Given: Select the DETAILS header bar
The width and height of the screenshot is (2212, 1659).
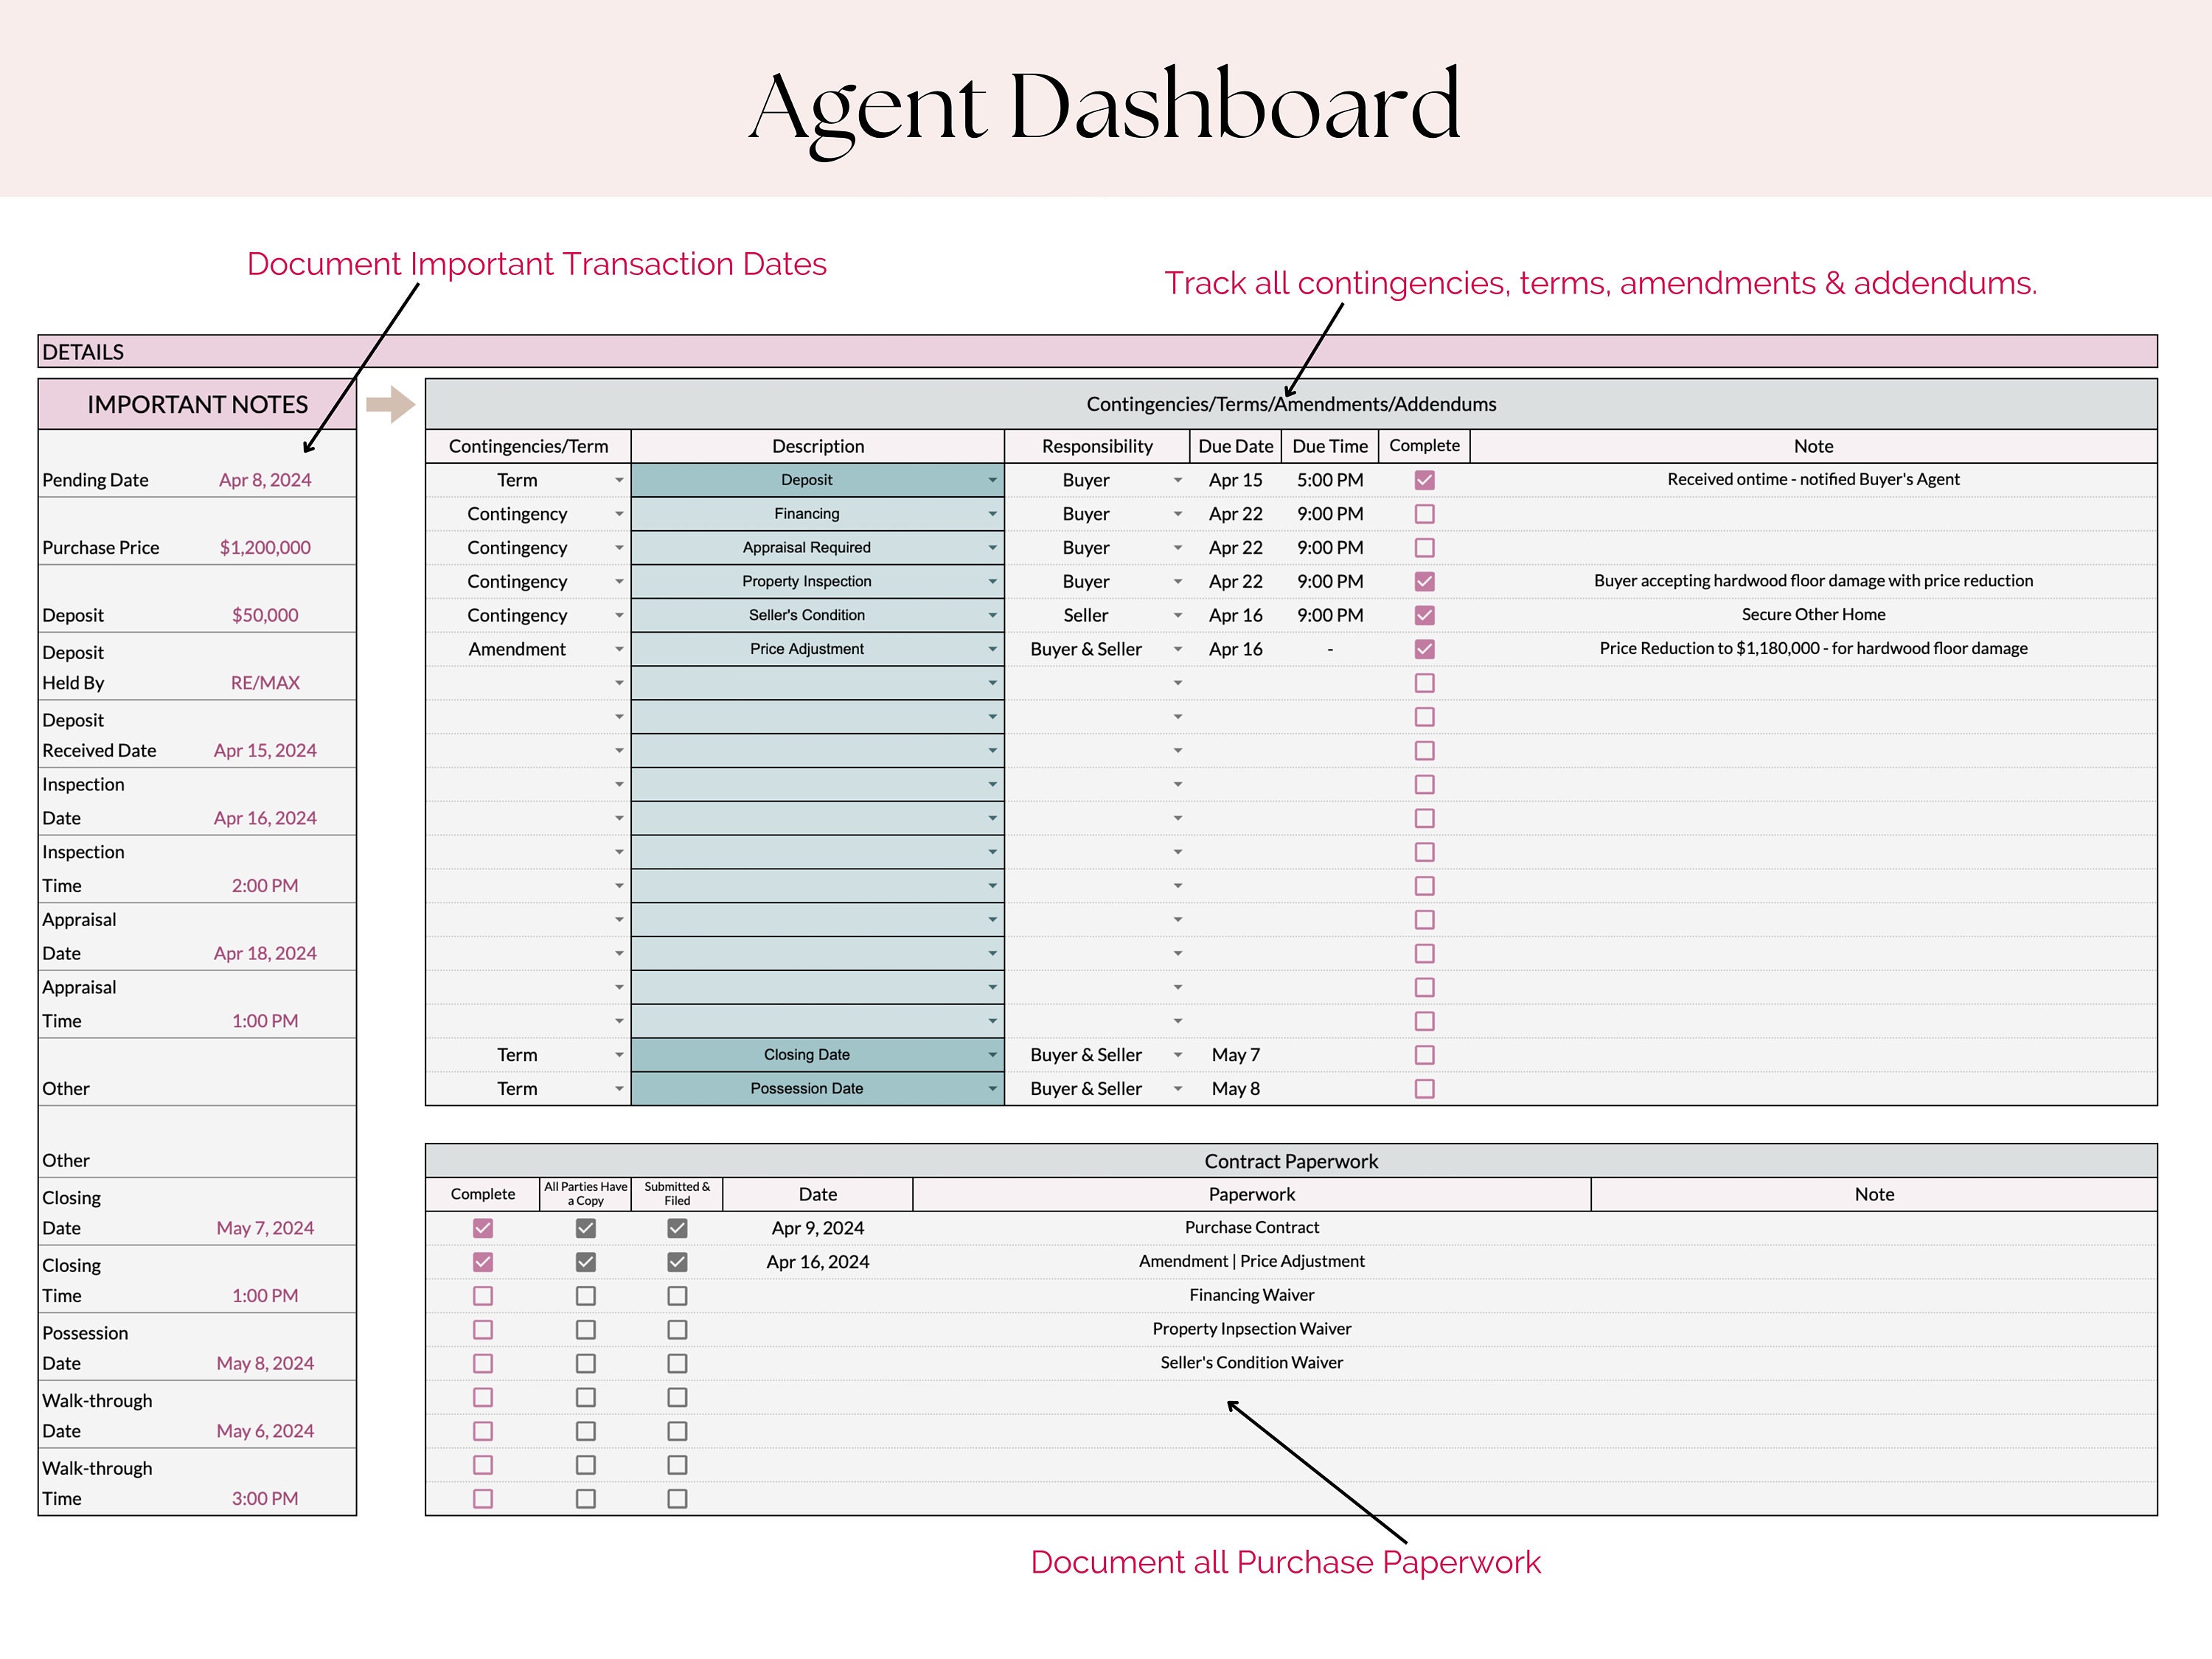Looking at the screenshot, I should [x=85, y=352].
